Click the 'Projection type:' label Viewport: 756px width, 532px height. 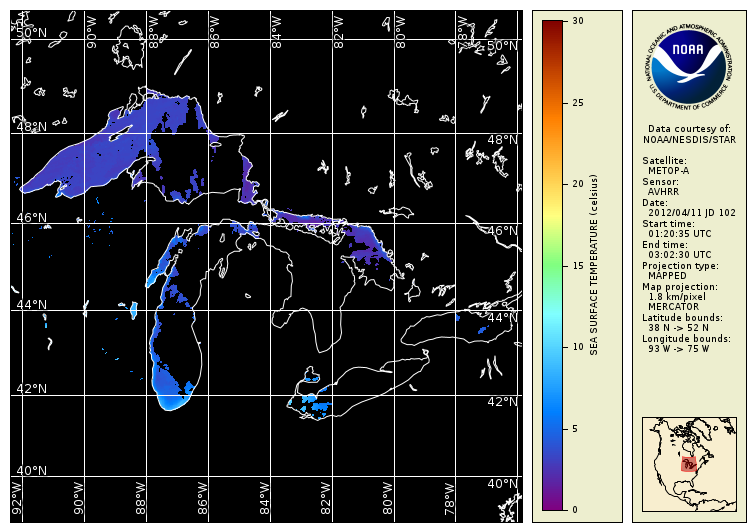point(680,266)
